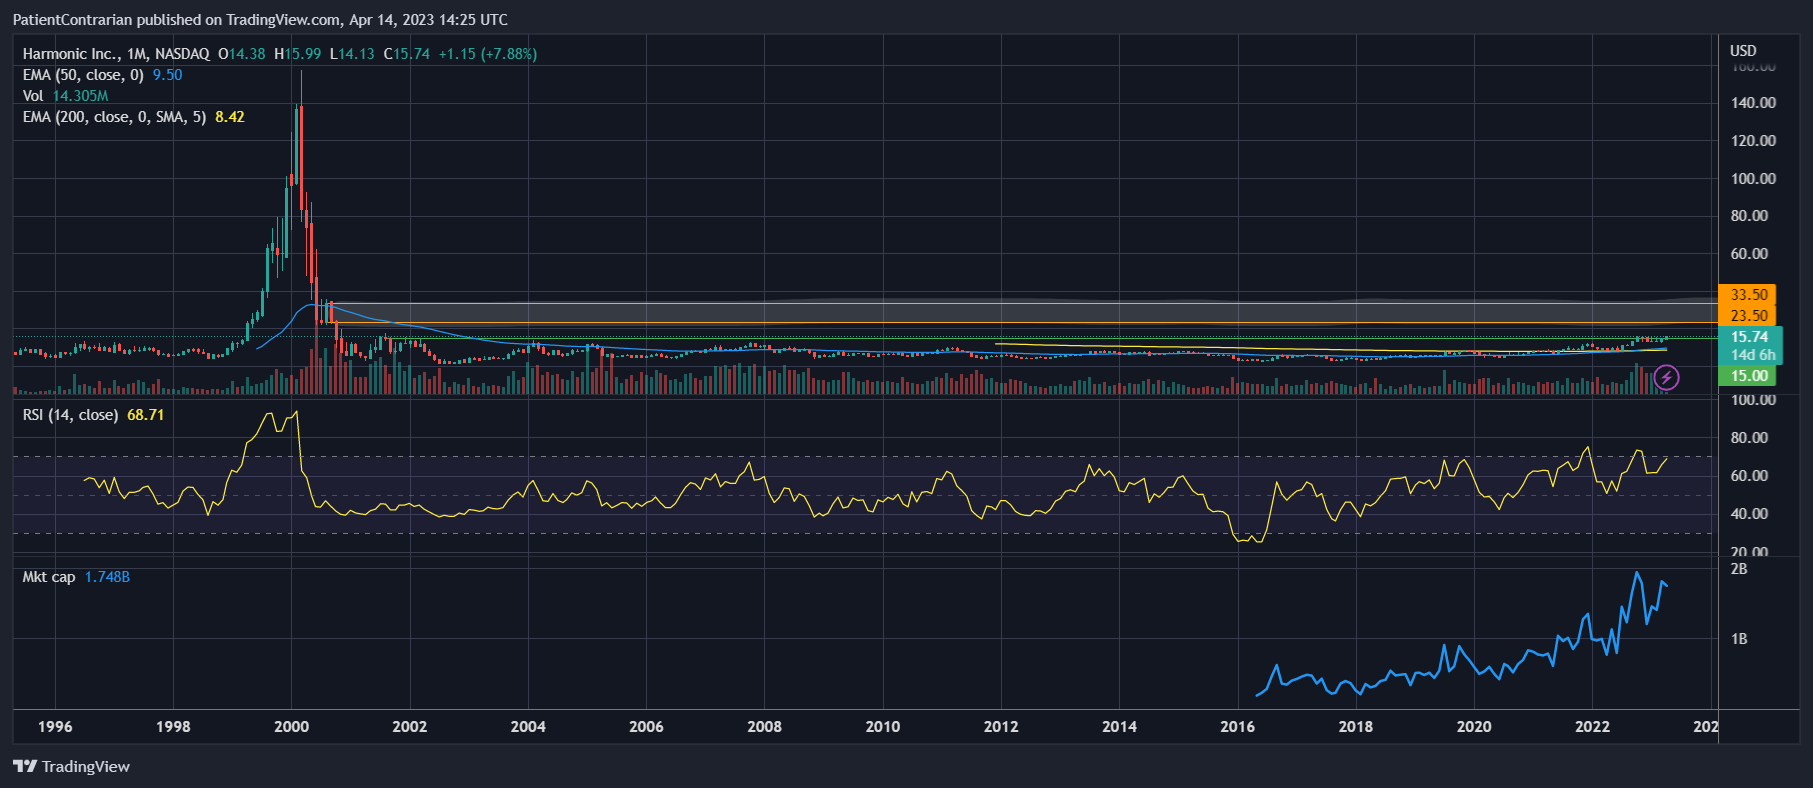The height and width of the screenshot is (788, 1813).
Task: Click the RSI axis 80.00 label
Action: tap(1749, 438)
